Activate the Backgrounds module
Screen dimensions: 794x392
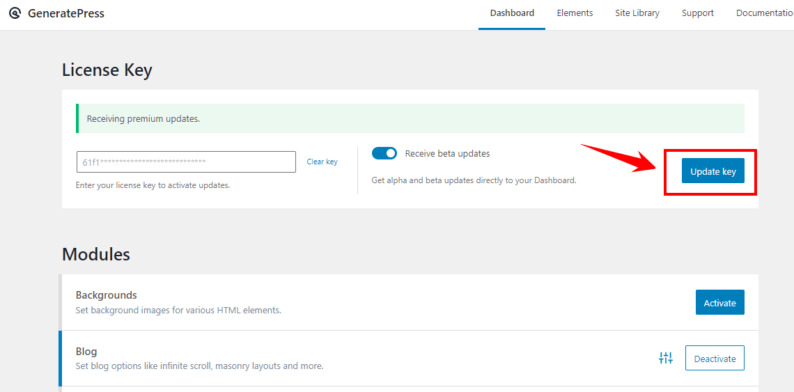pos(720,302)
